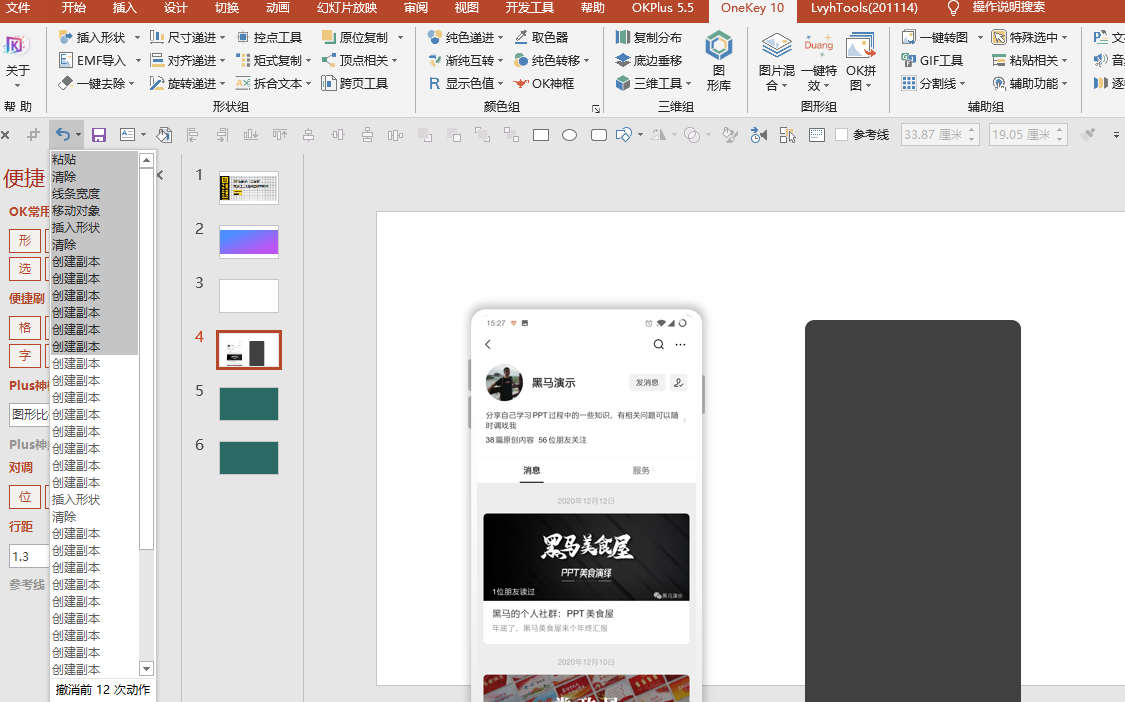Switch to the 开始 ribbon tab
1125x702 pixels.
(74, 8)
